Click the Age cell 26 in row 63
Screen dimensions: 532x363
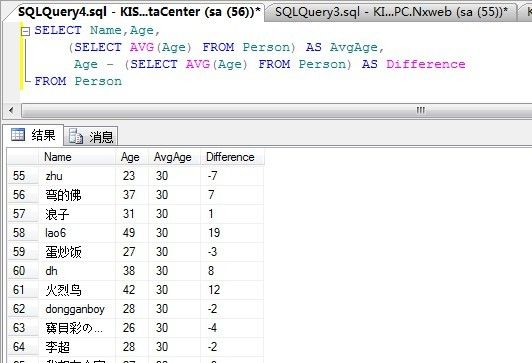click(132, 328)
